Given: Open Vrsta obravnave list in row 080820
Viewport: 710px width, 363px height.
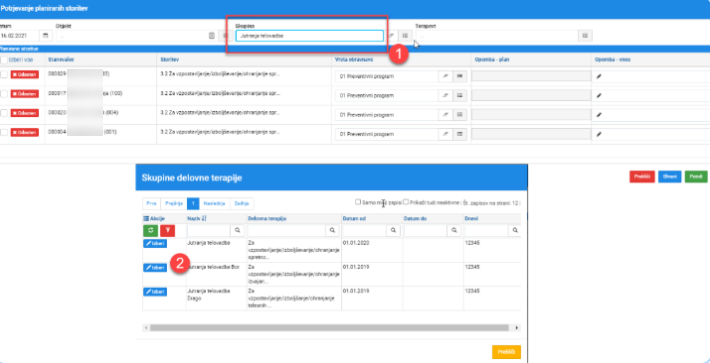Looking at the screenshot, I should click(460, 115).
